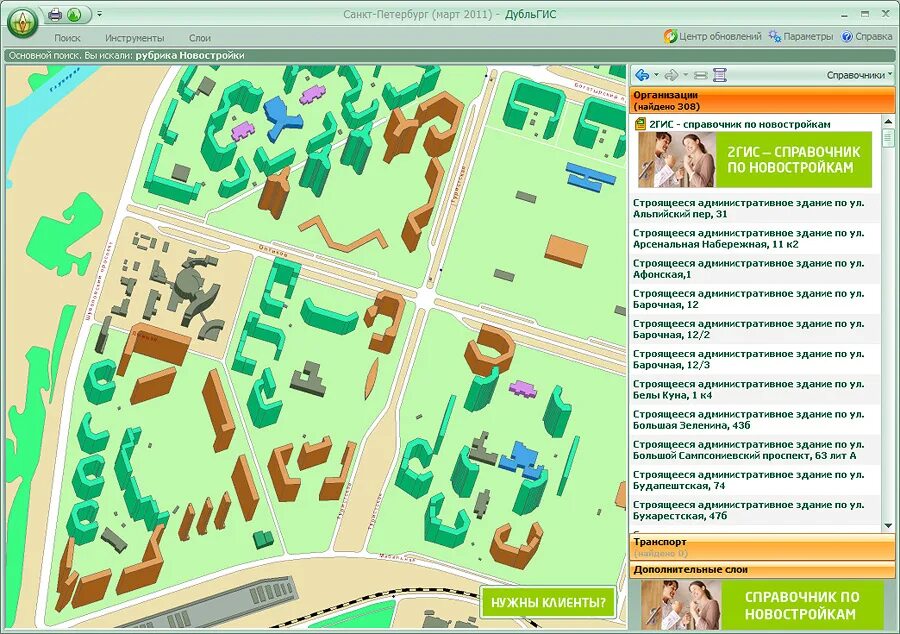
Task: Select result Альпийский пер, 31
Action: pos(755,208)
